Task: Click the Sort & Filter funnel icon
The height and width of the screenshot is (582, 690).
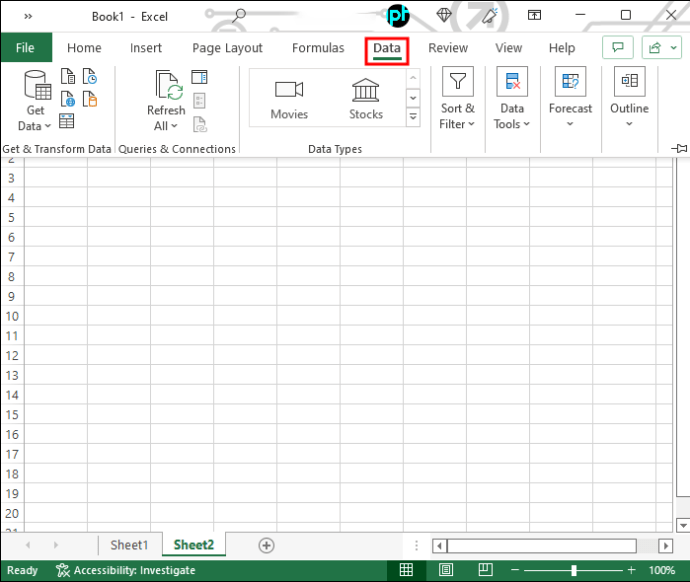Action: point(458,81)
